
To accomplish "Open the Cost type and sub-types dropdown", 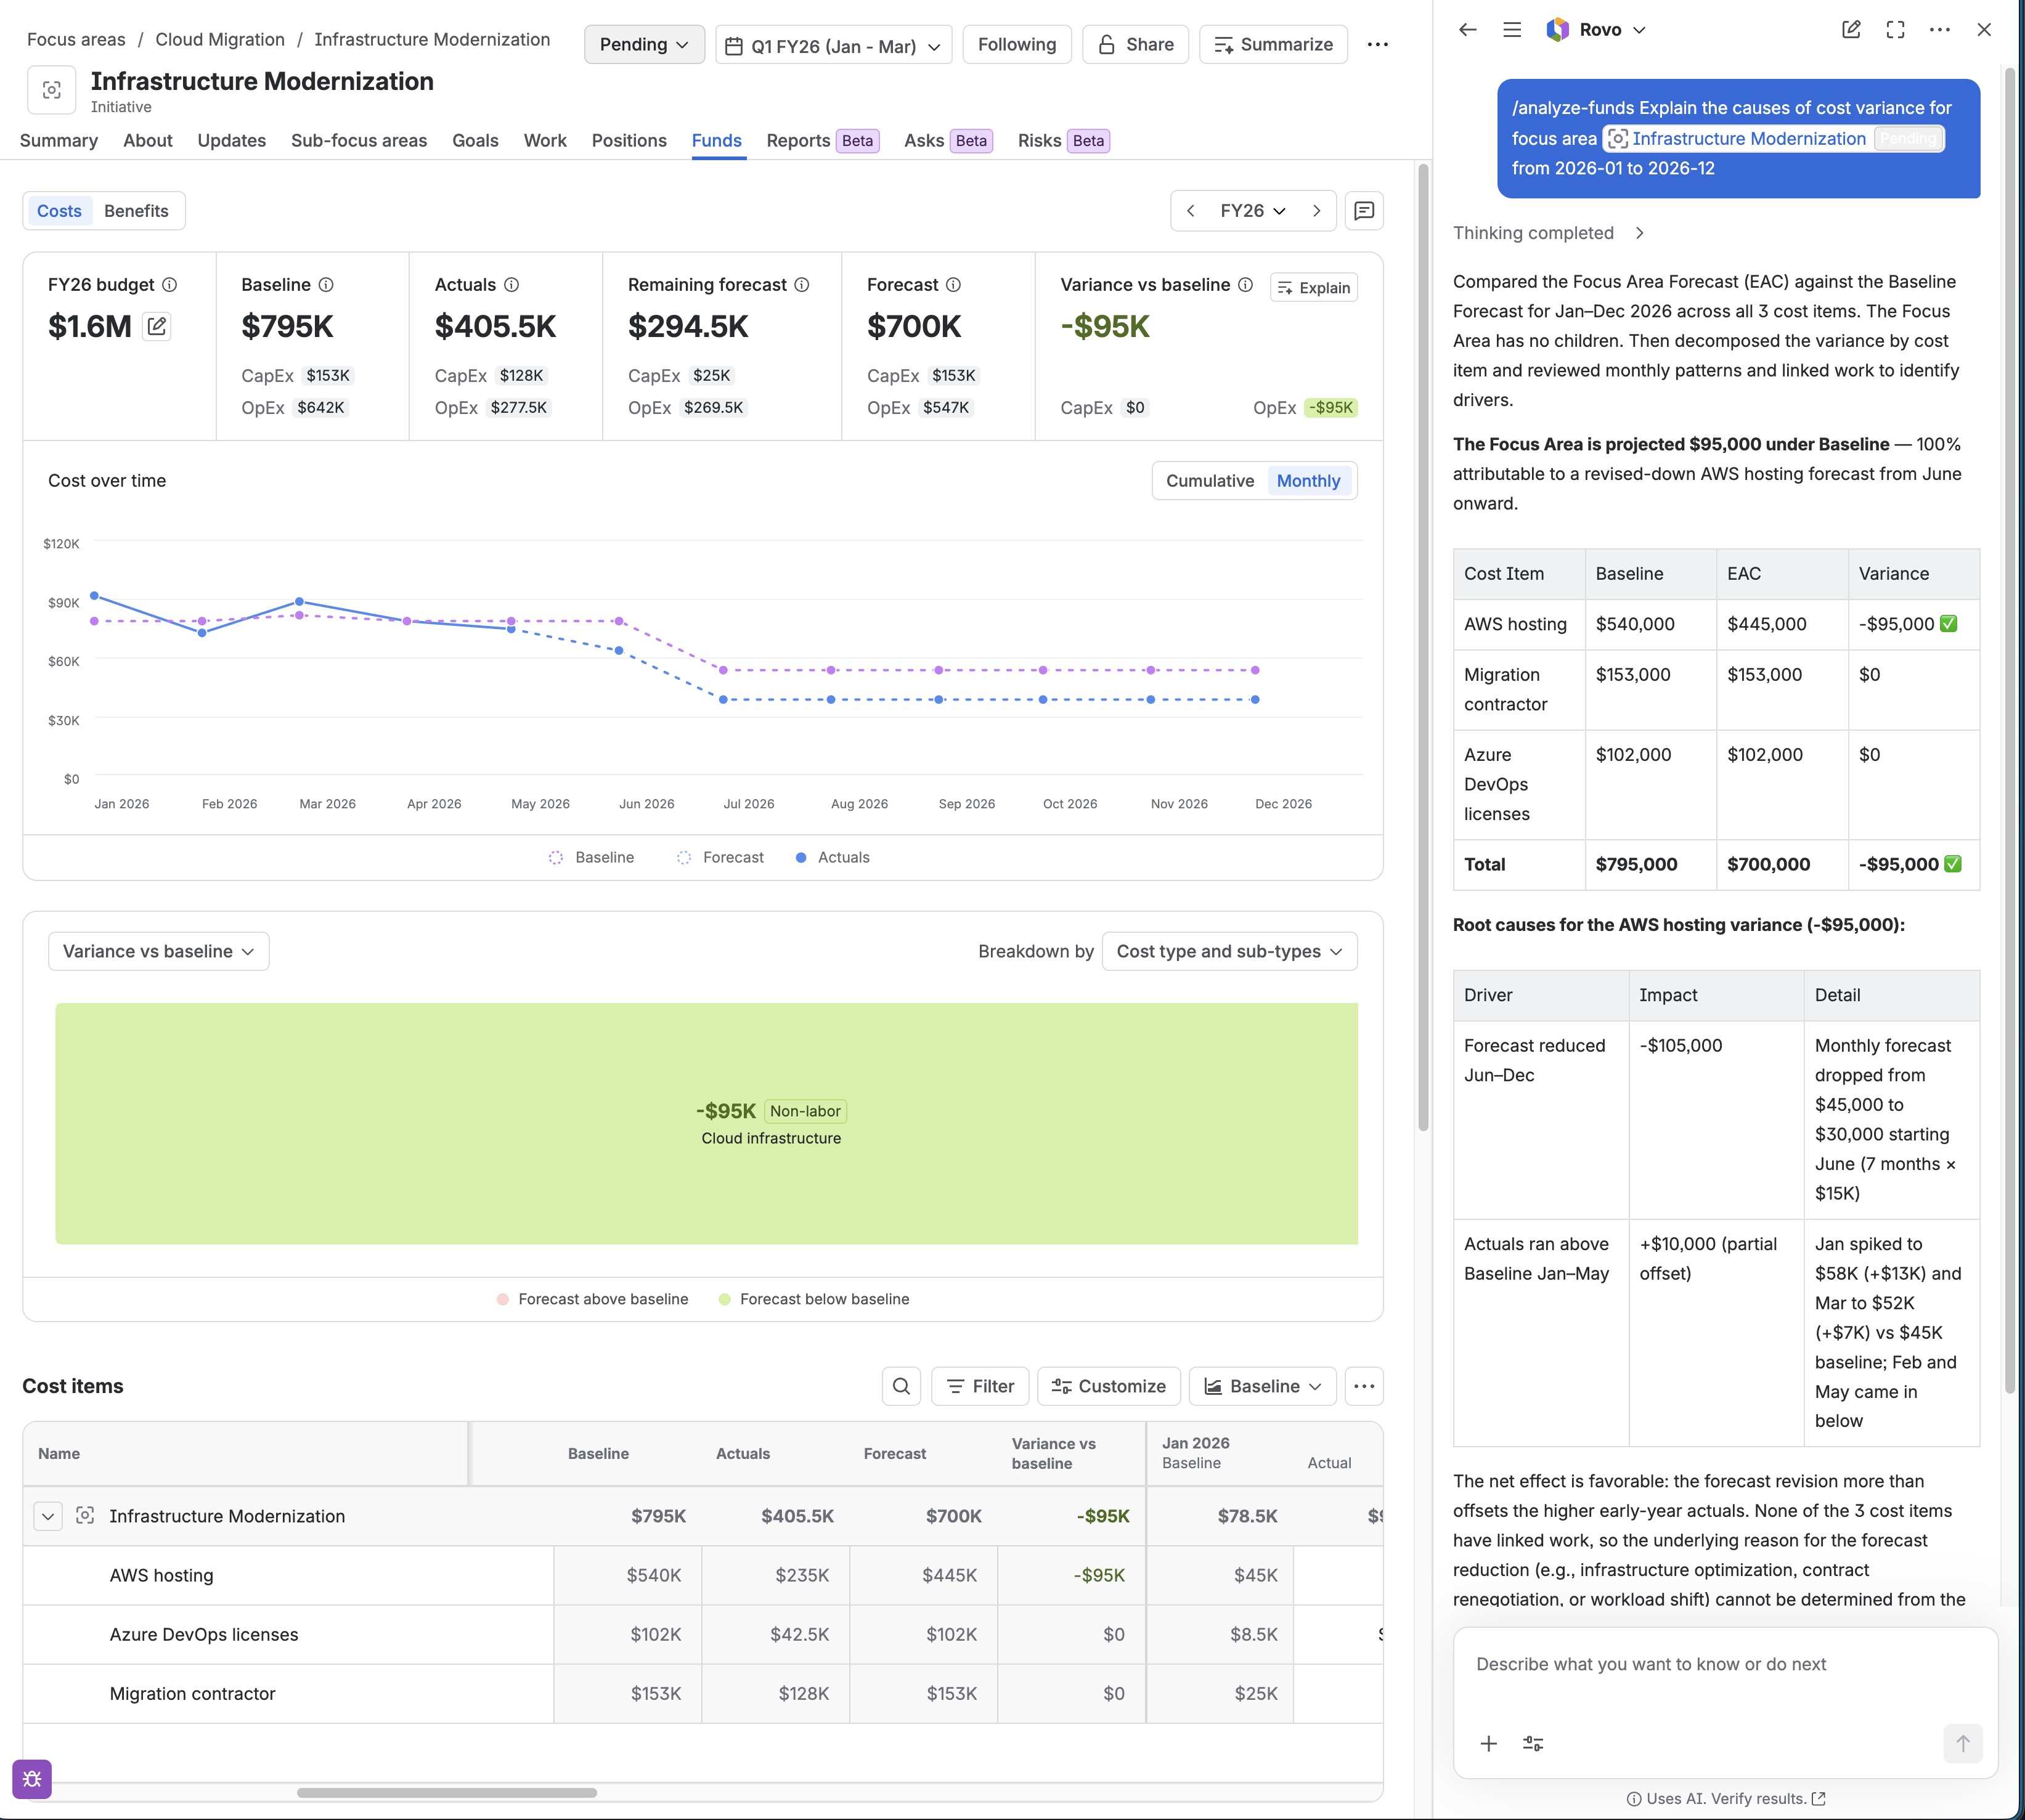I will click(1229, 951).
